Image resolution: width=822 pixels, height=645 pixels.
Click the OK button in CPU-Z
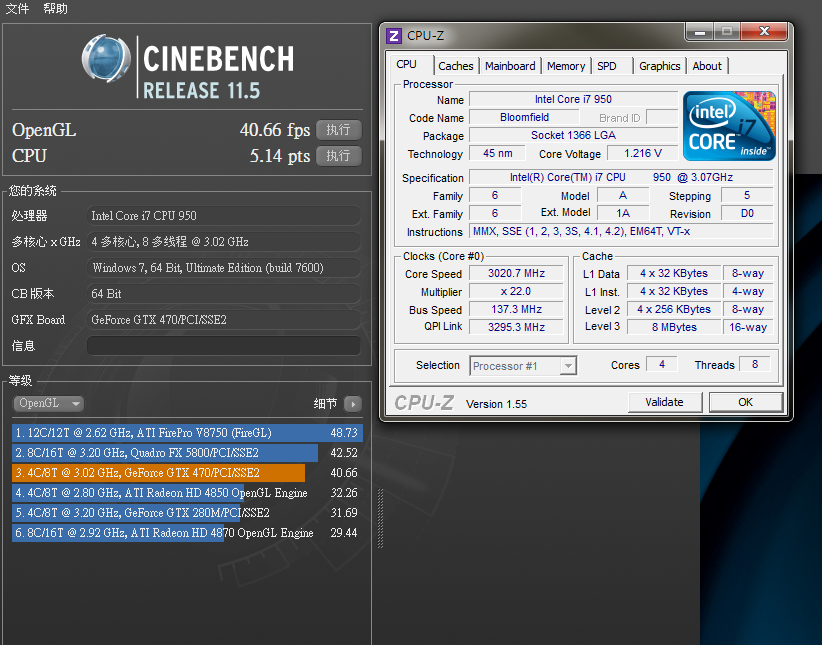pos(745,402)
